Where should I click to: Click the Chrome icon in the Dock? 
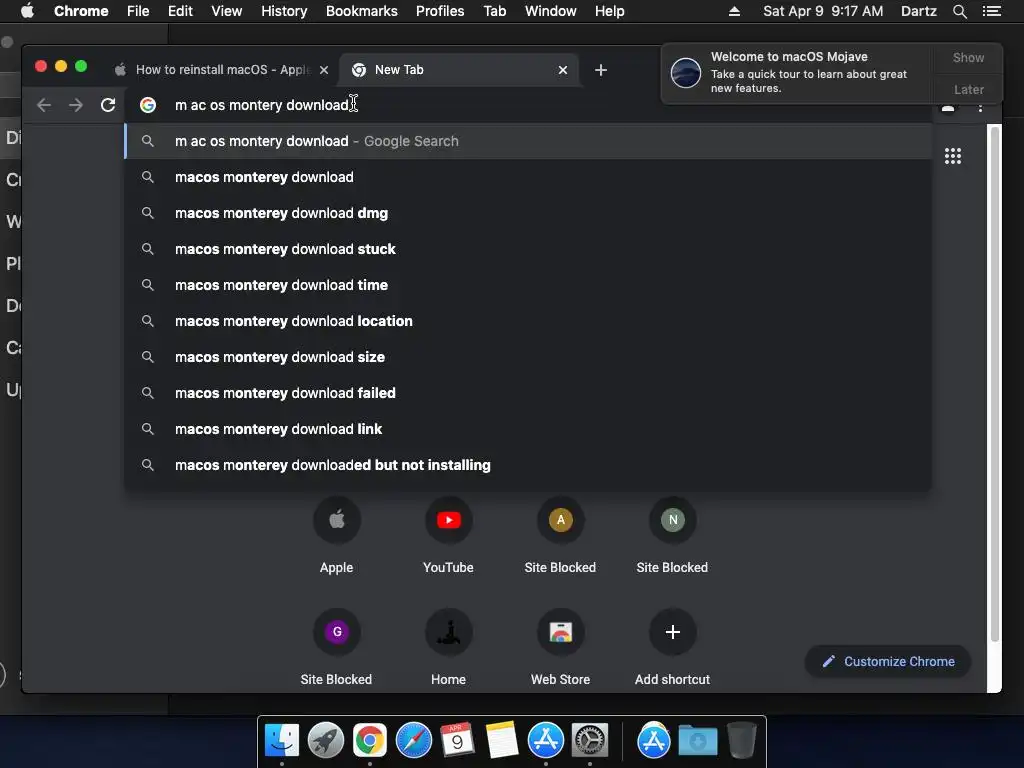(370, 741)
